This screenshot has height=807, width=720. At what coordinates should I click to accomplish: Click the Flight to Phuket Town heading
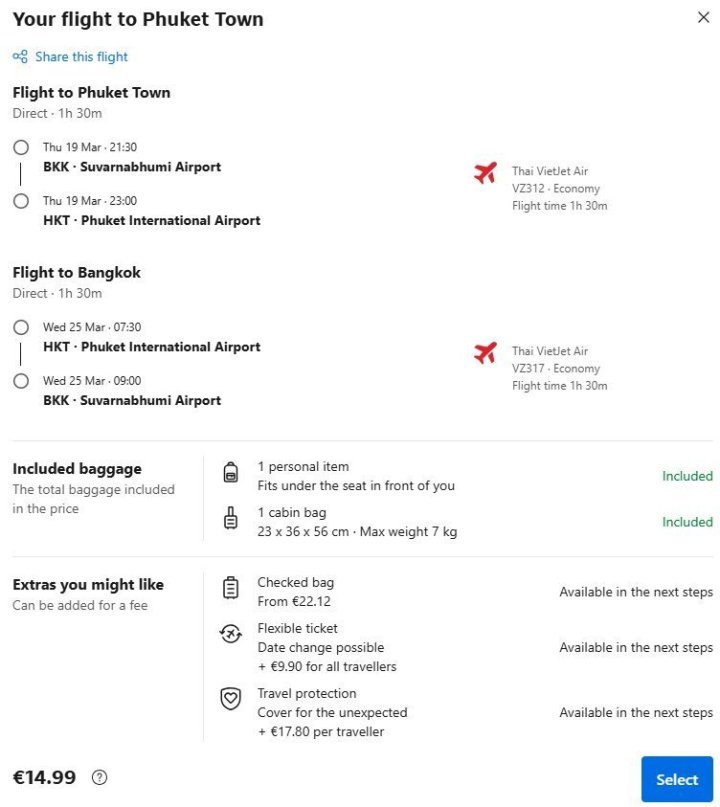[91, 92]
